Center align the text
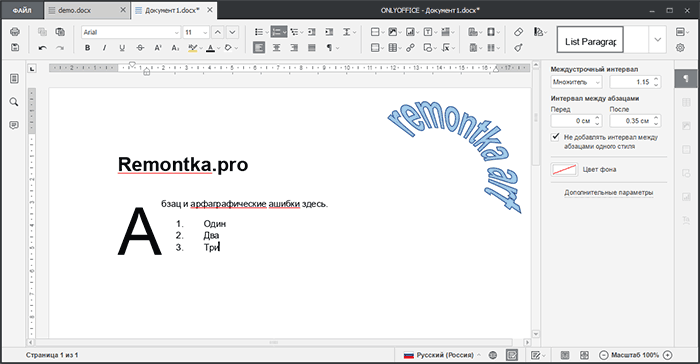Image resolution: width=700 pixels, height=364 pixels. click(x=277, y=48)
